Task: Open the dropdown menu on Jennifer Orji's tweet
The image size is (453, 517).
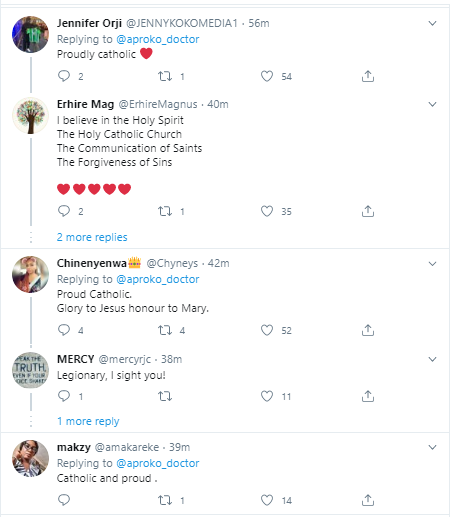Action: click(x=432, y=23)
